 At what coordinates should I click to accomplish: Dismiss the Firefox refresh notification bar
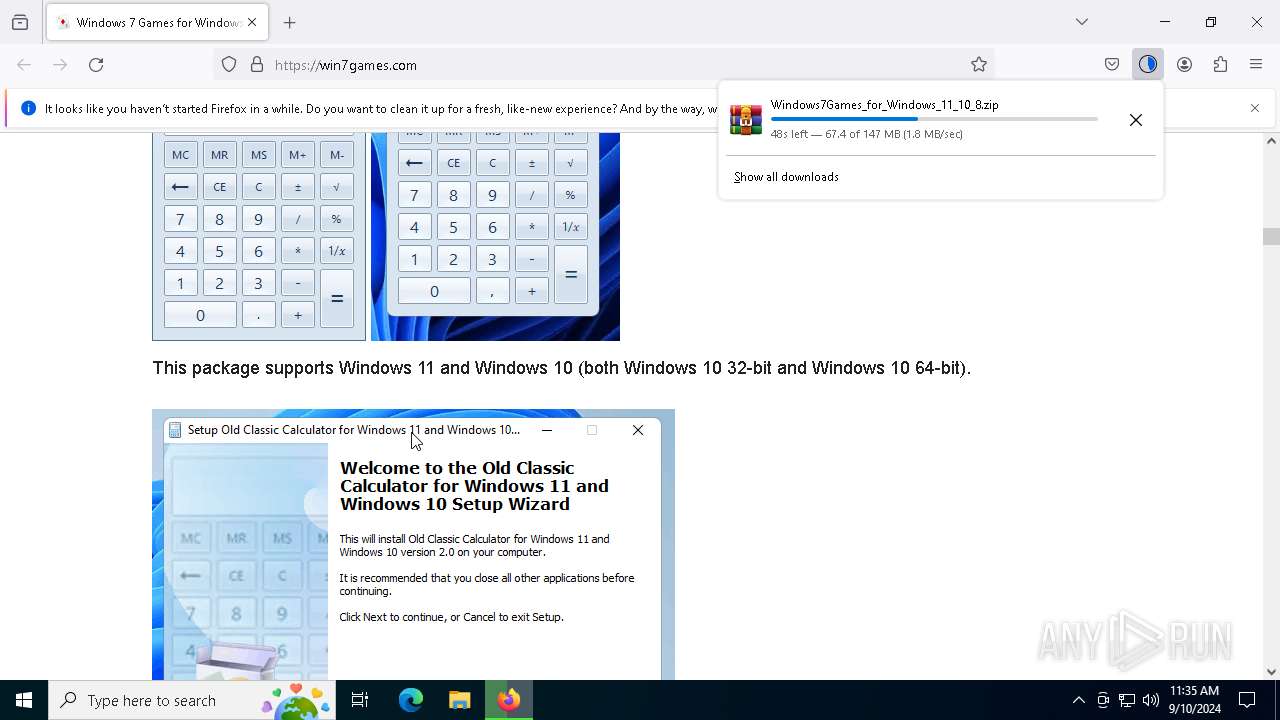(1255, 108)
